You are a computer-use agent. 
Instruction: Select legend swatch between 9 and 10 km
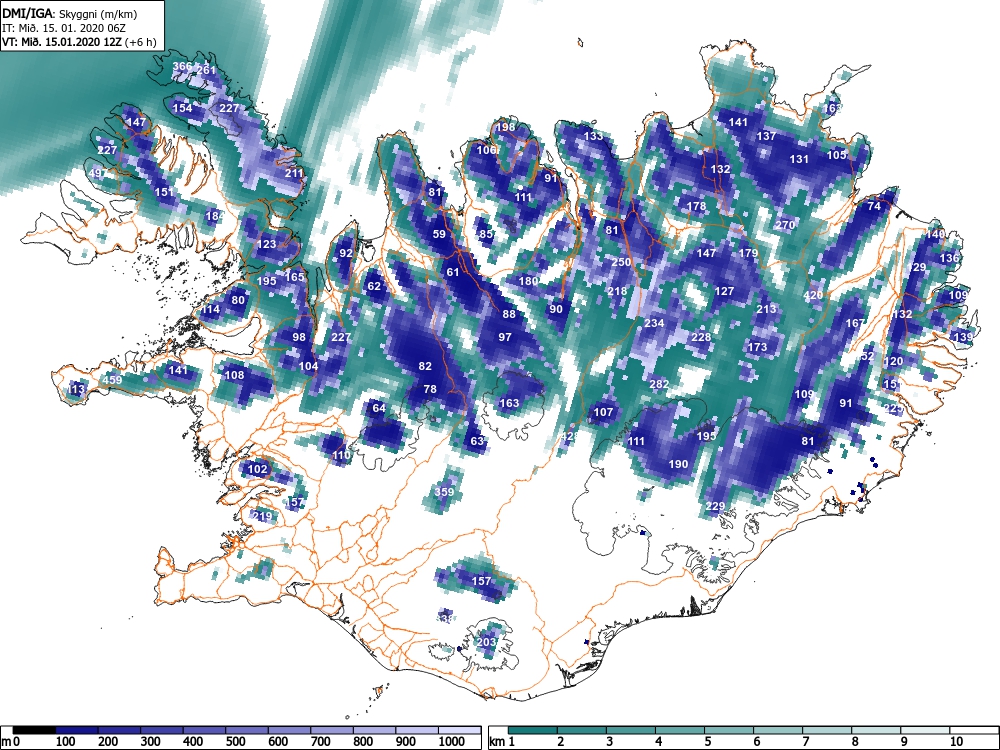tap(925, 730)
